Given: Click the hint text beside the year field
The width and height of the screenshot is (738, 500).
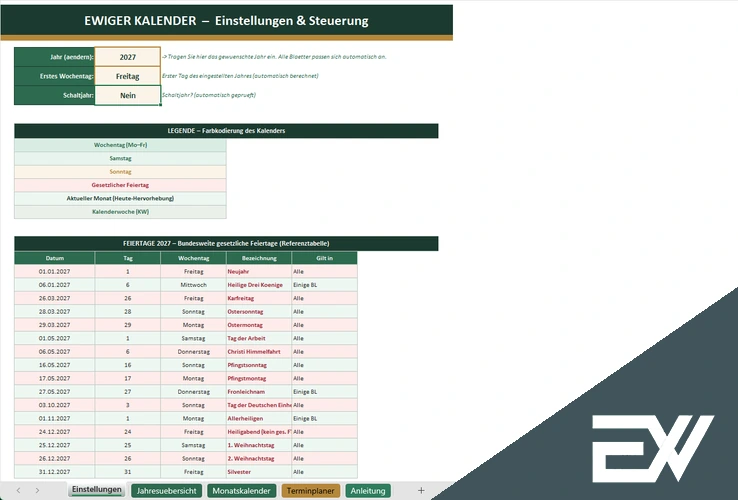Looking at the screenshot, I should [x=274, y=56].
